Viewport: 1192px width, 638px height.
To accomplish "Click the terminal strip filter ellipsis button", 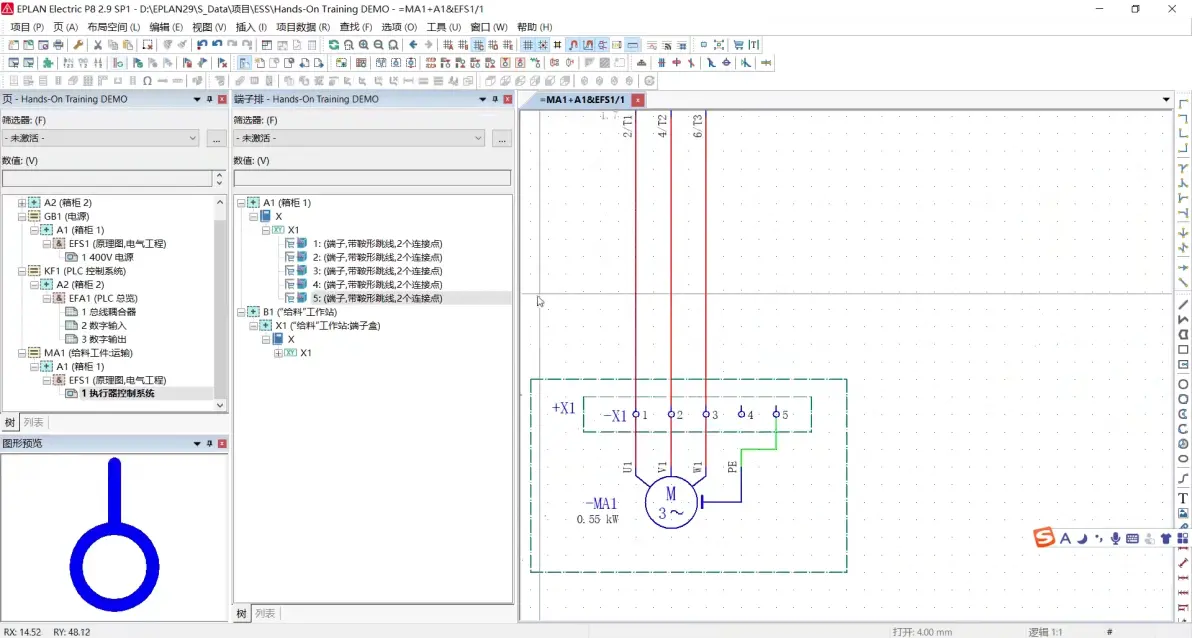I will [502, 138].
